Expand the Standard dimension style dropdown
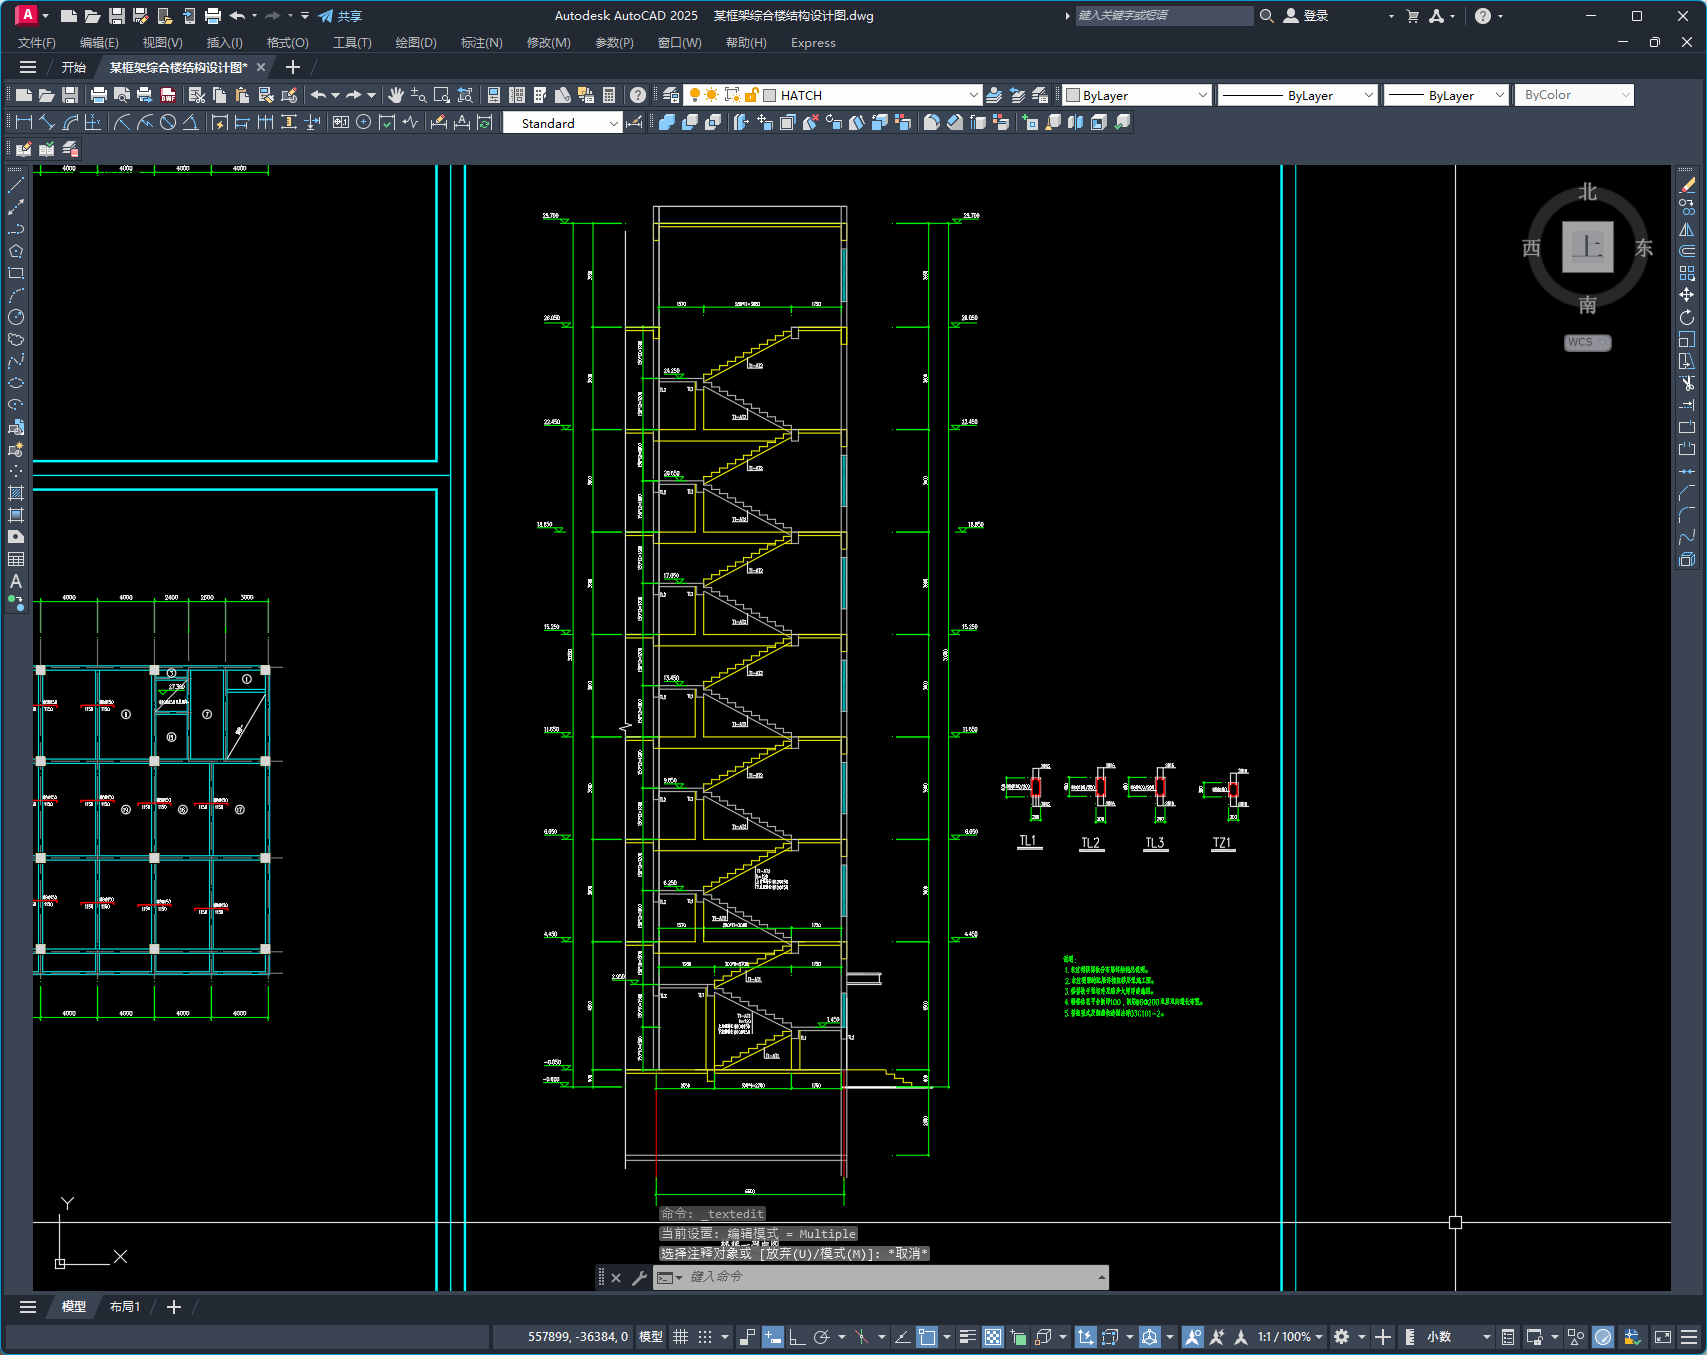Screen dimensions: 1707x1355 point(613,123)
